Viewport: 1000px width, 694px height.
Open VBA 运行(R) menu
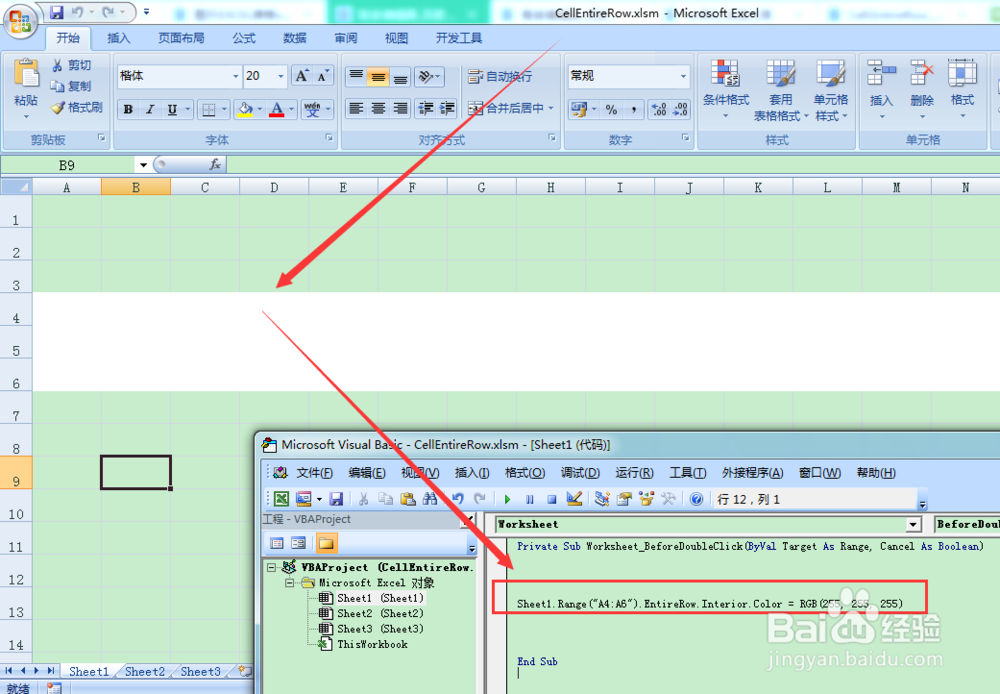click(x=634, y=473)
